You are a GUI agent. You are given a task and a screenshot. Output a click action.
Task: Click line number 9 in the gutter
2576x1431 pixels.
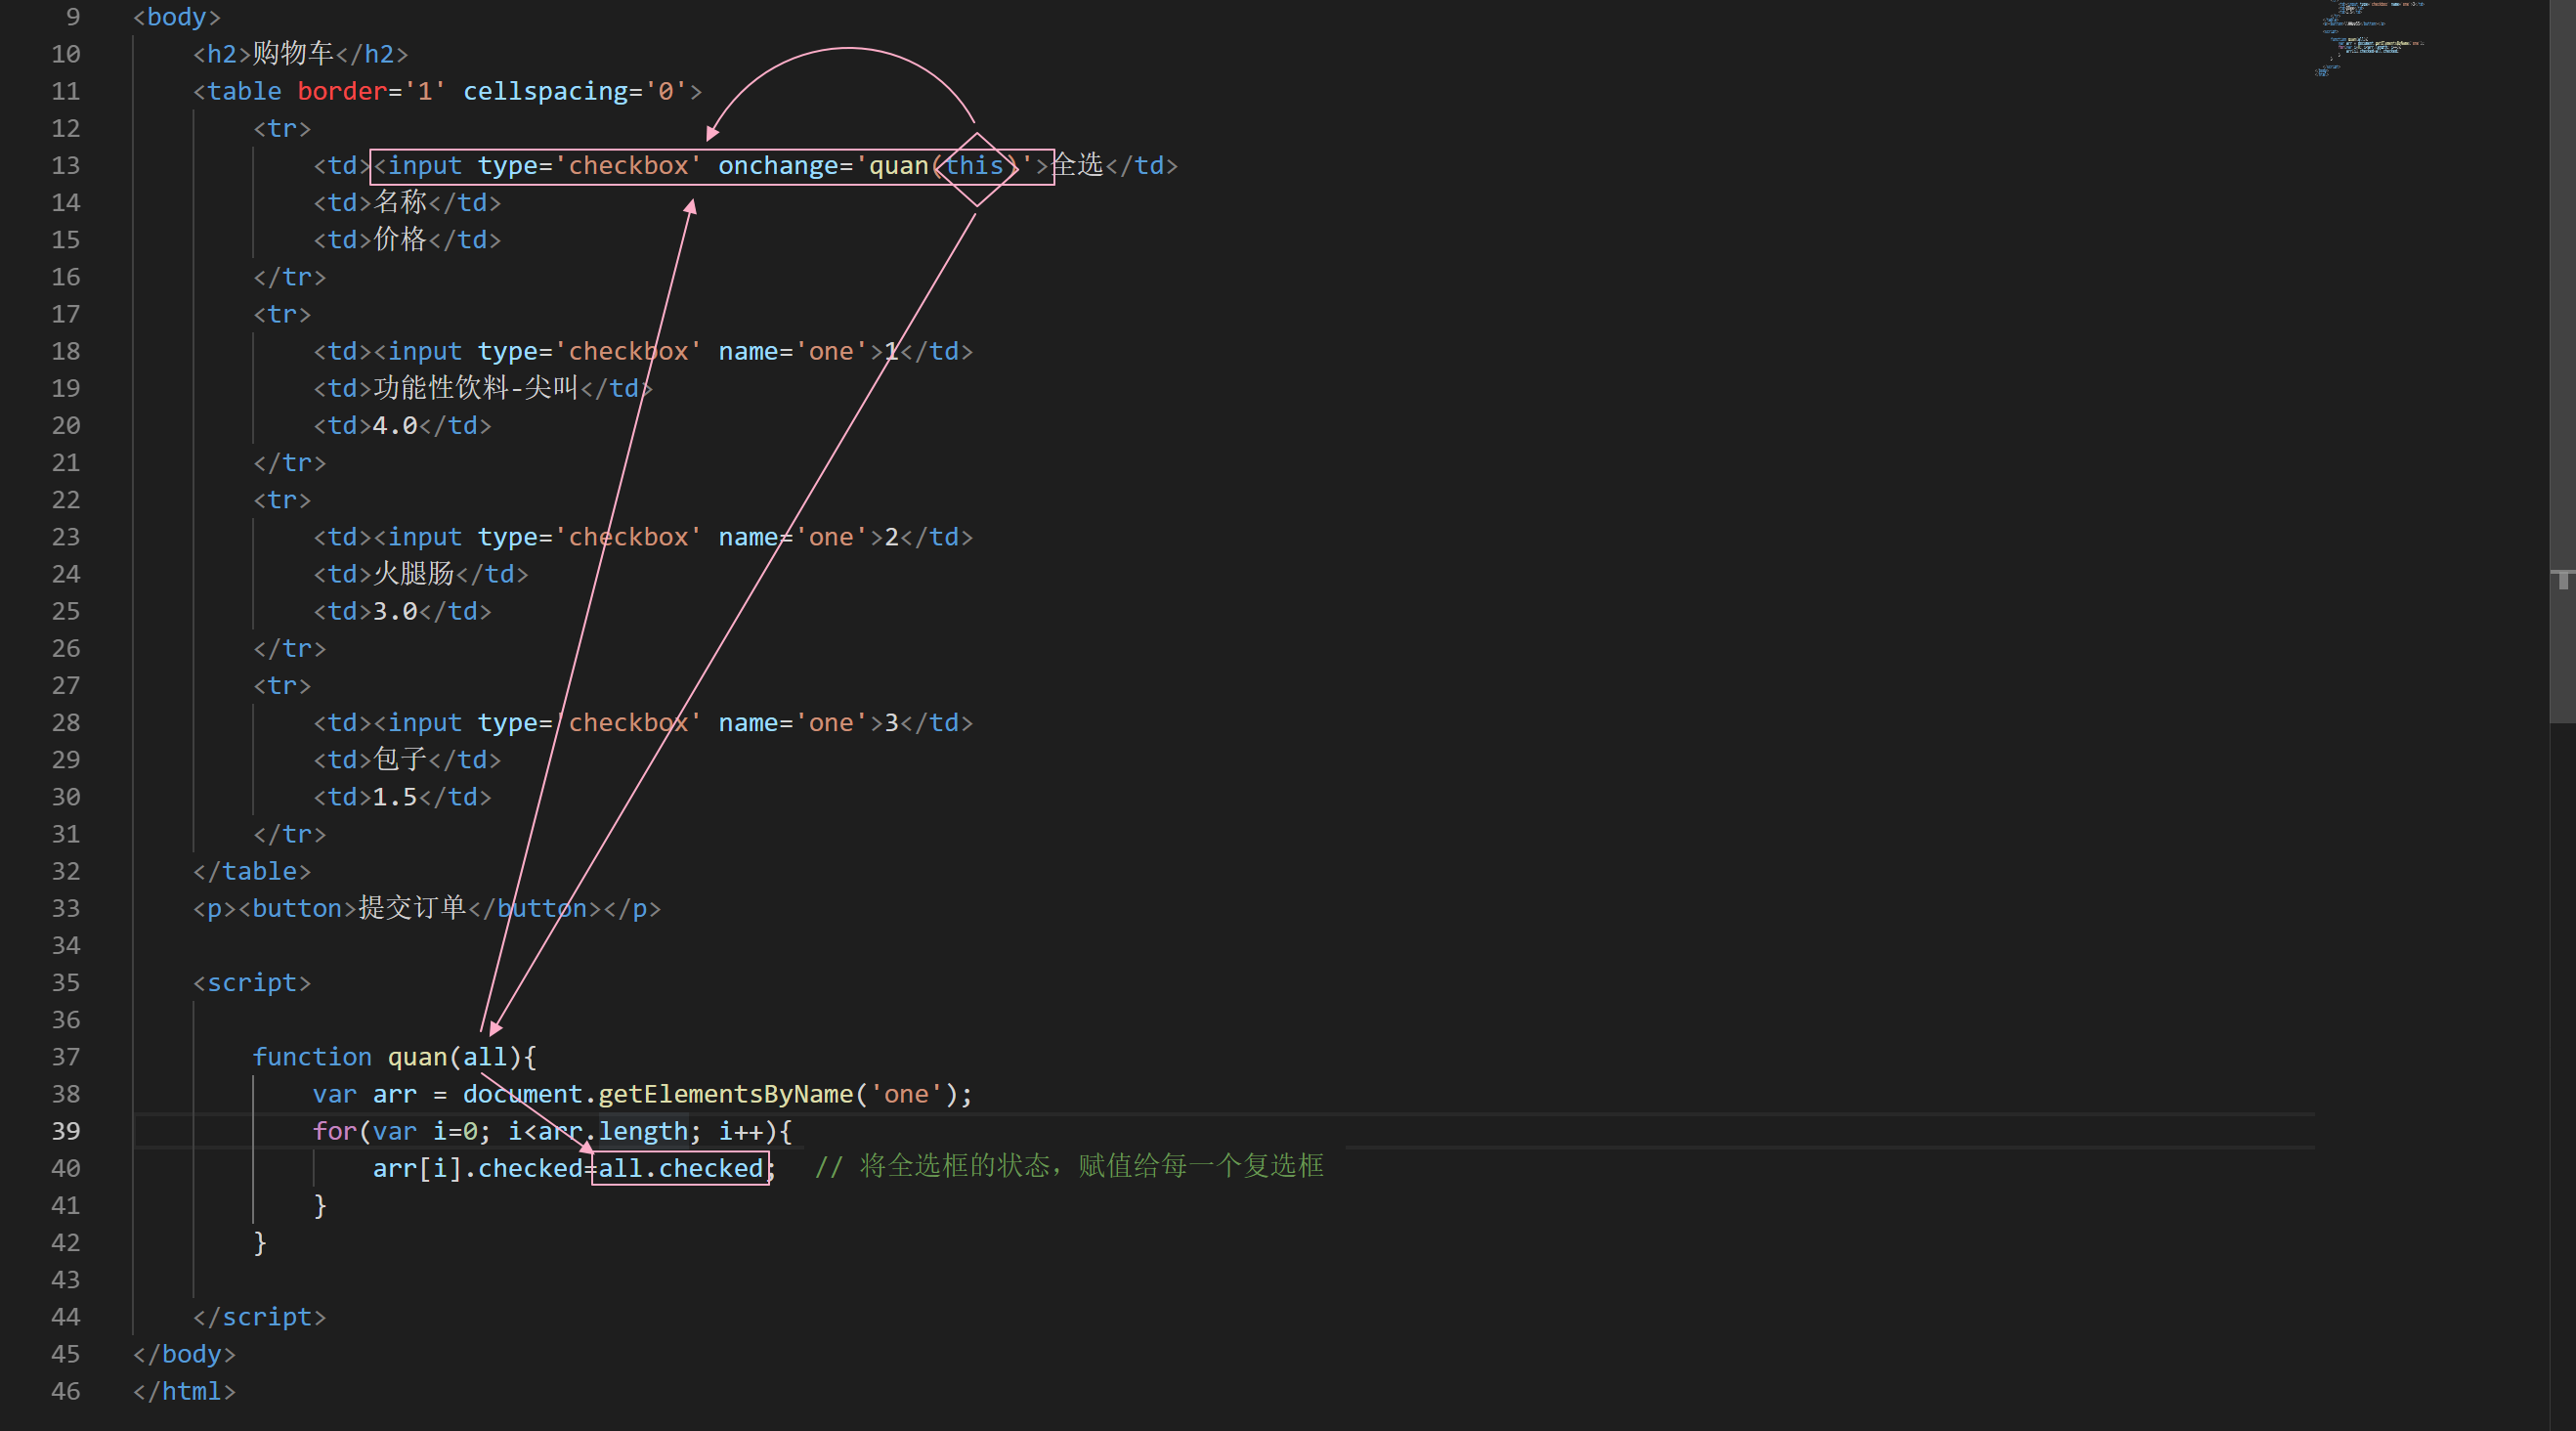tap(73, 17)
